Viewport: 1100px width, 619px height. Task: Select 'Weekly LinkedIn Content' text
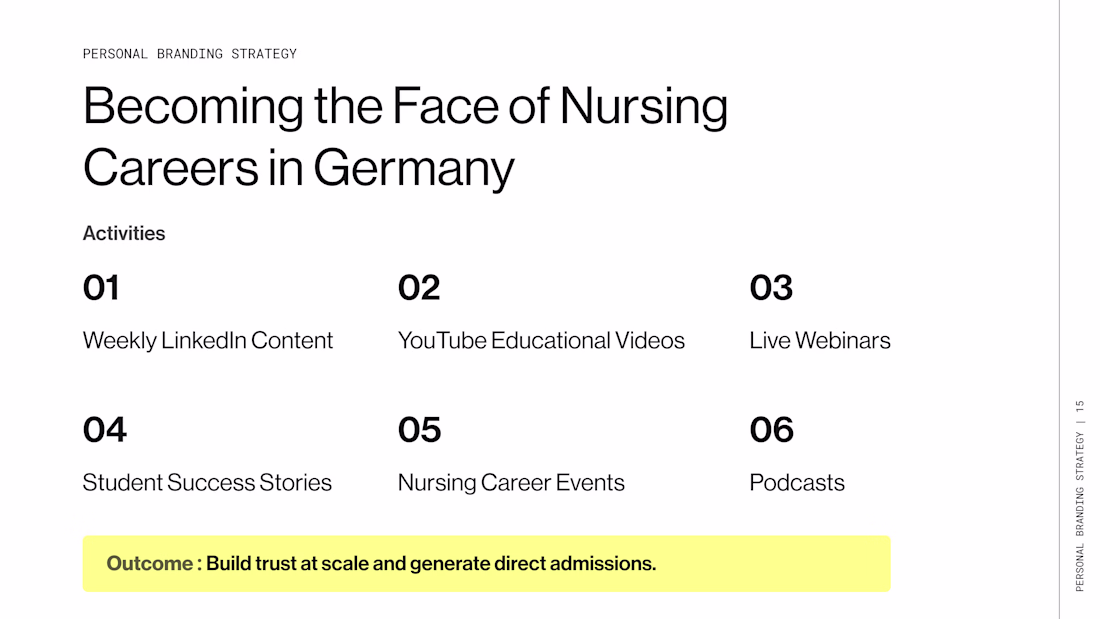(x=208, y=340)
